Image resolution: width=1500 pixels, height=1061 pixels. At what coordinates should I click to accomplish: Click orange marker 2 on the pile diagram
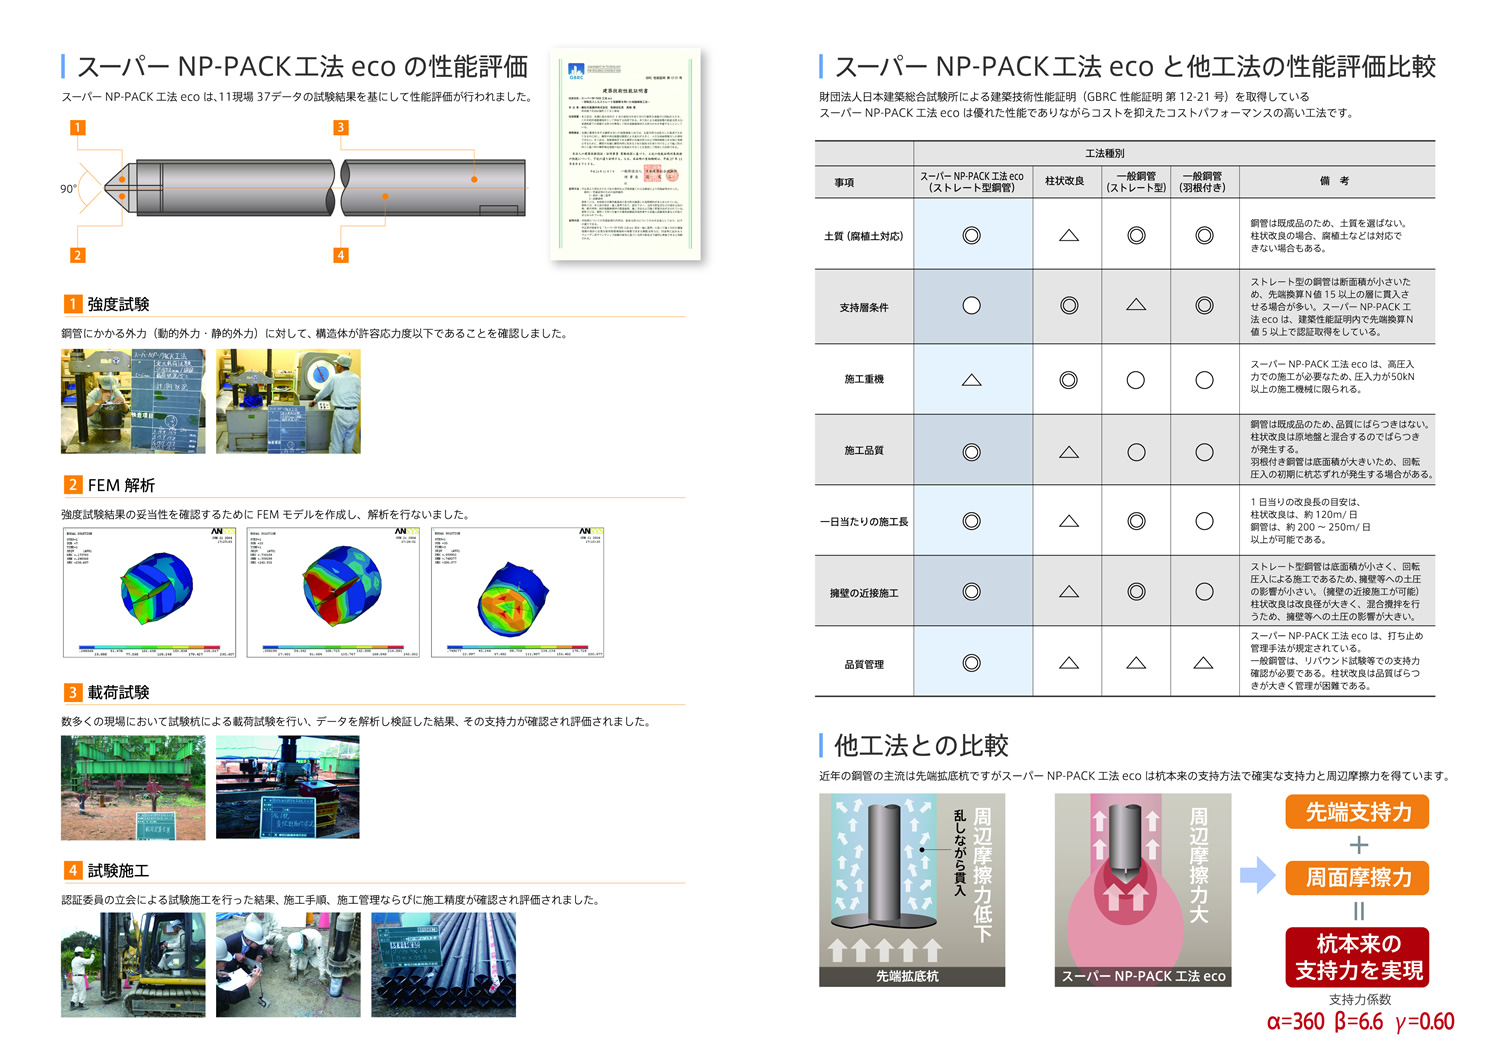pyautogui.click(x=77, y=255)
